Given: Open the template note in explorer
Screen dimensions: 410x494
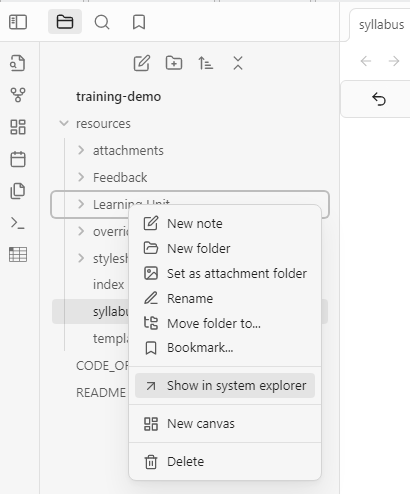Looking at the screenshot, I should coord(111,339).
